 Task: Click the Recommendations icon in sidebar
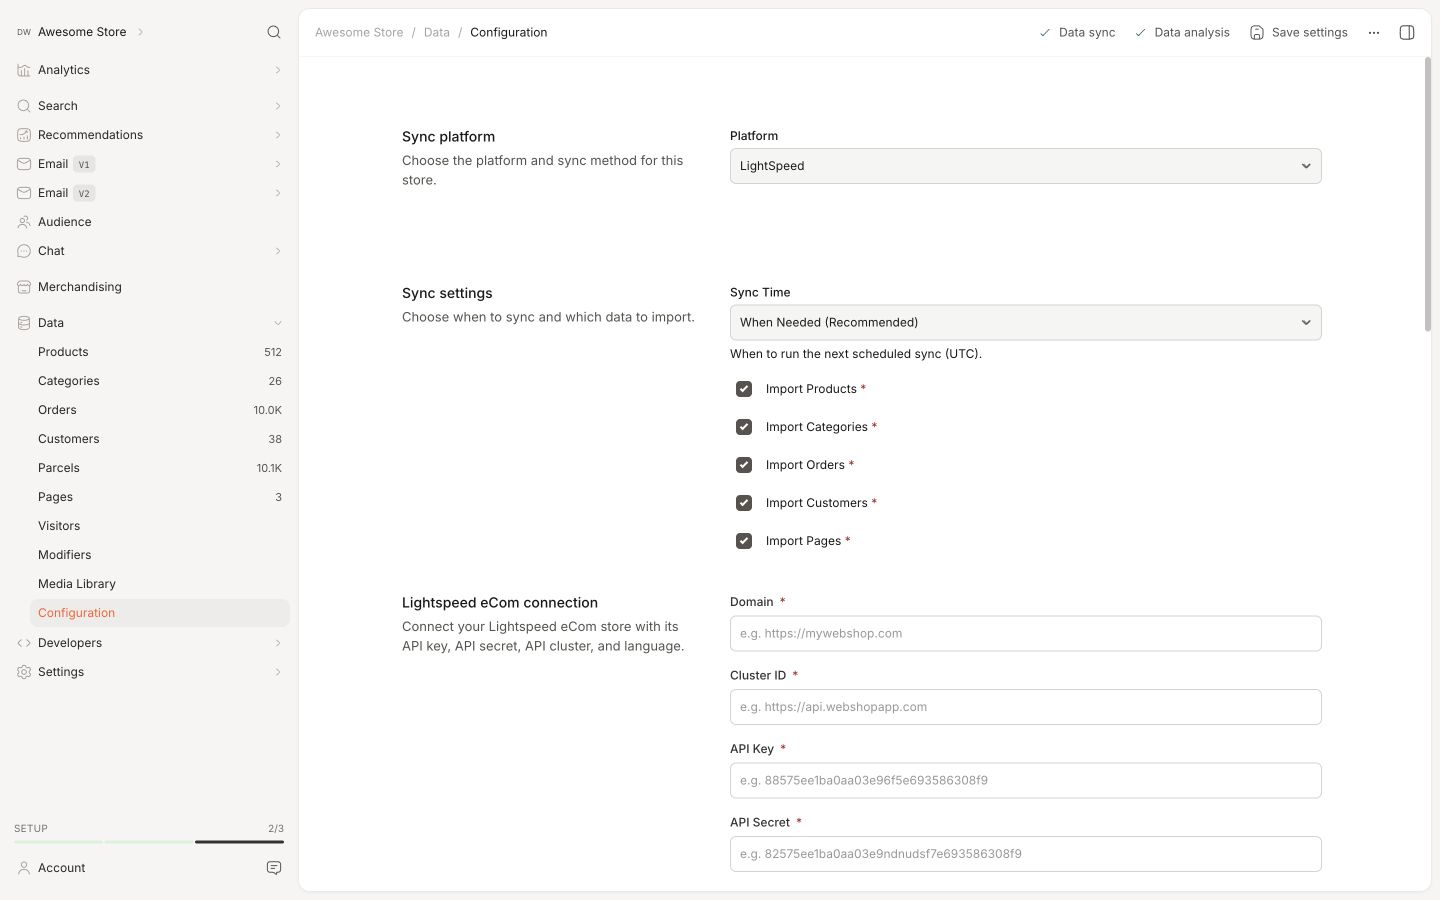(x=24, y=135)
